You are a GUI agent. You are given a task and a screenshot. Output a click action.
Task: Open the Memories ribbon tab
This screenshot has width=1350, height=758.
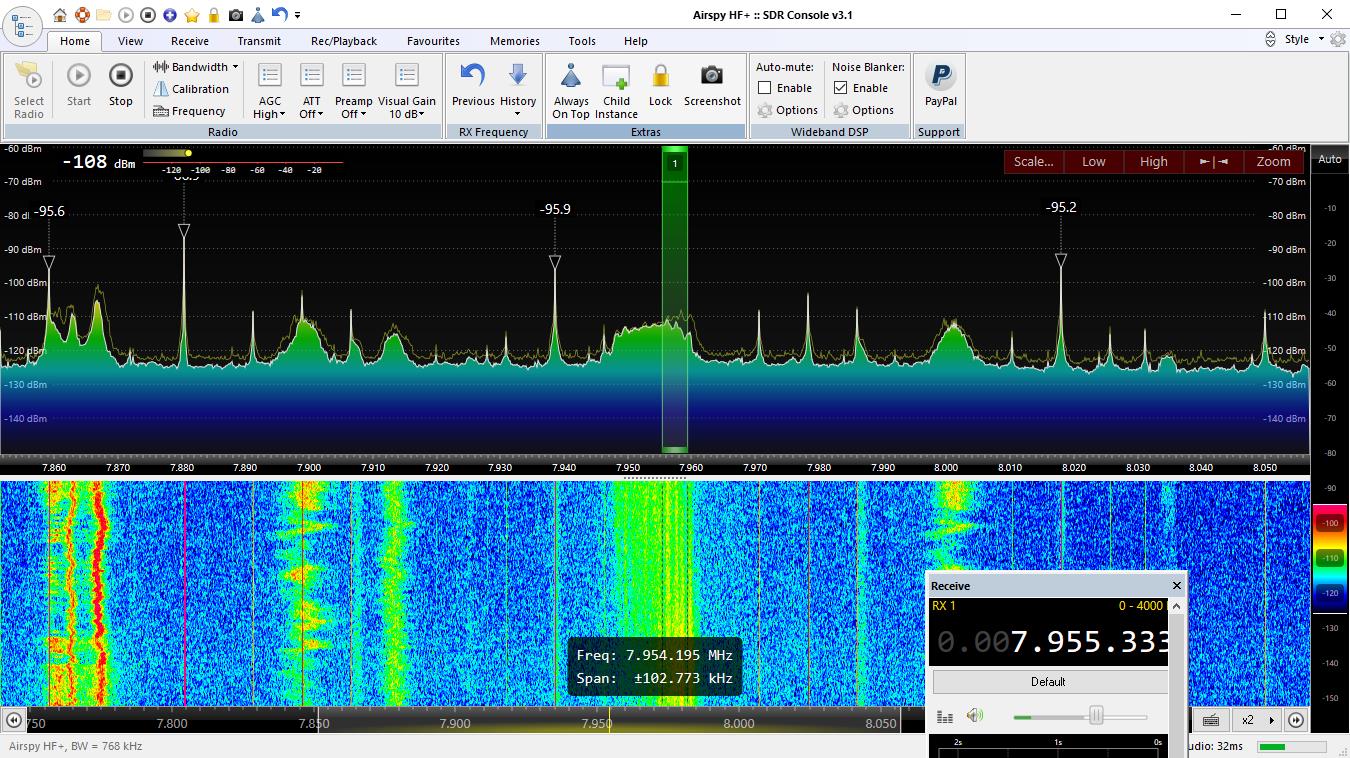pos(515,41)
